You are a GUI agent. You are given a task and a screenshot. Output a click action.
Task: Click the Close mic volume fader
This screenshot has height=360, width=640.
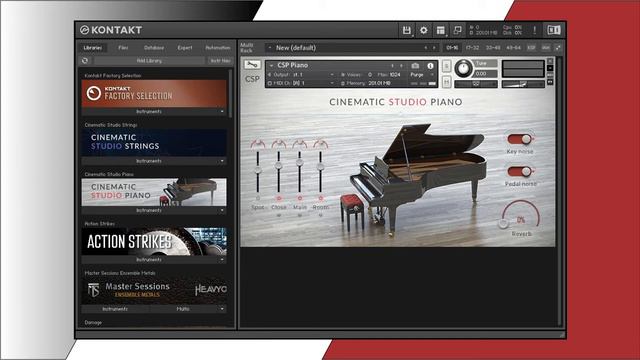(x=279, y=166)
